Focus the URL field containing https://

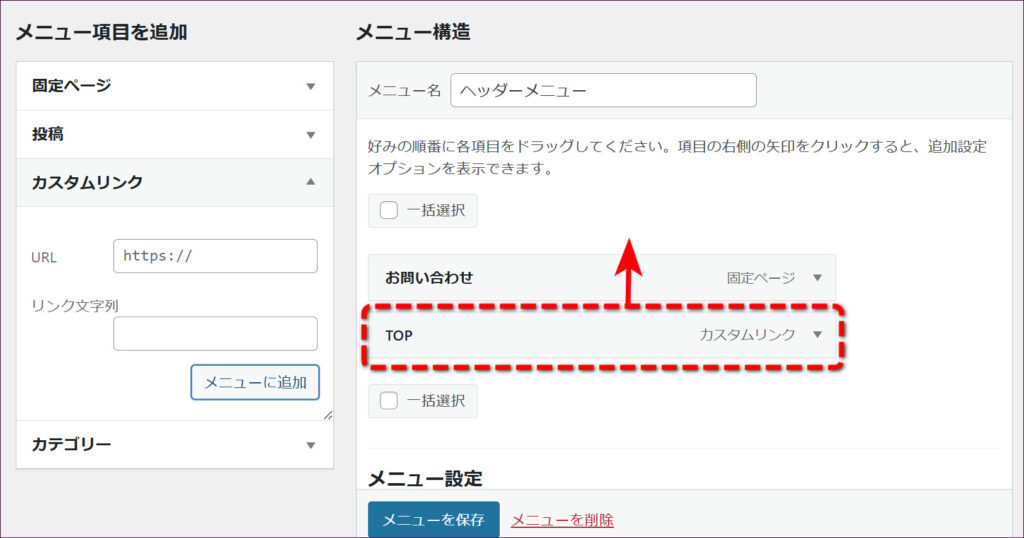tap(215, 256)
